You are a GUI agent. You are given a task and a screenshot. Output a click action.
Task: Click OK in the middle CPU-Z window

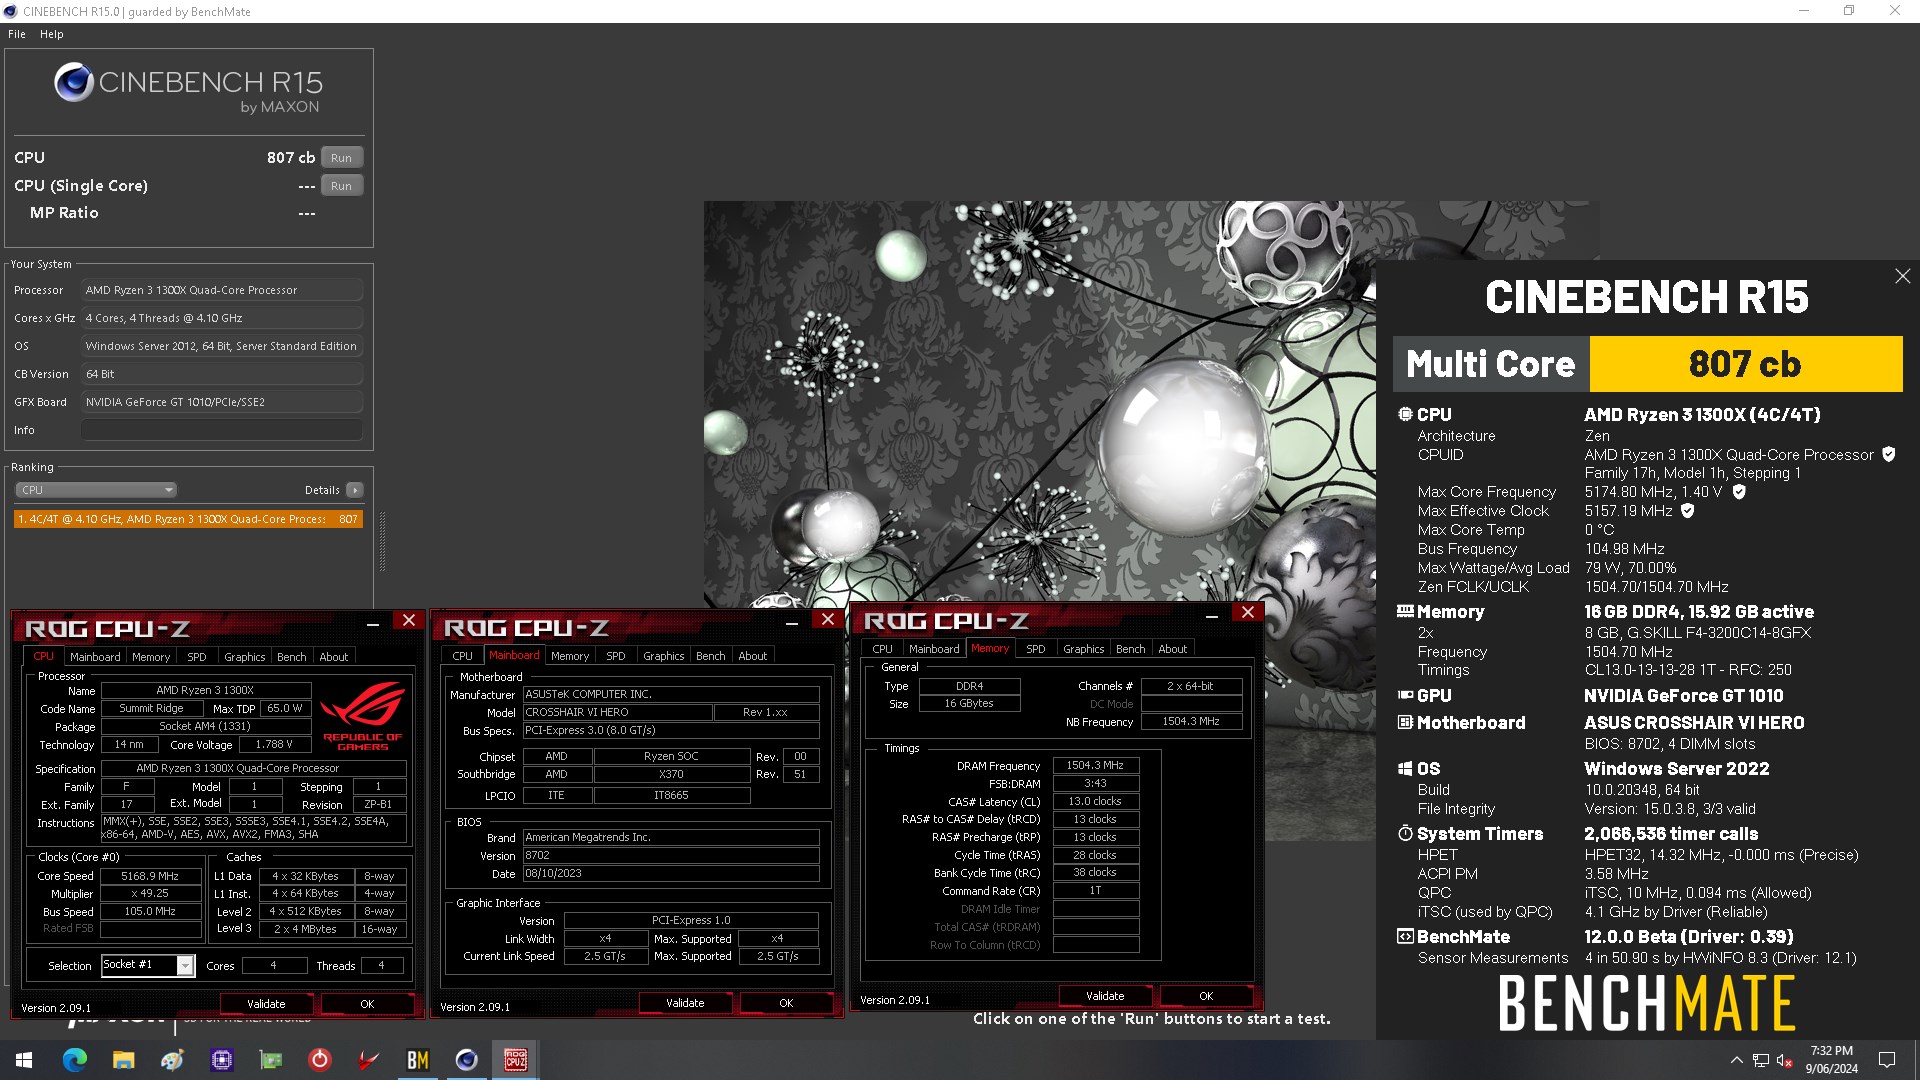tap(786, 1003)
